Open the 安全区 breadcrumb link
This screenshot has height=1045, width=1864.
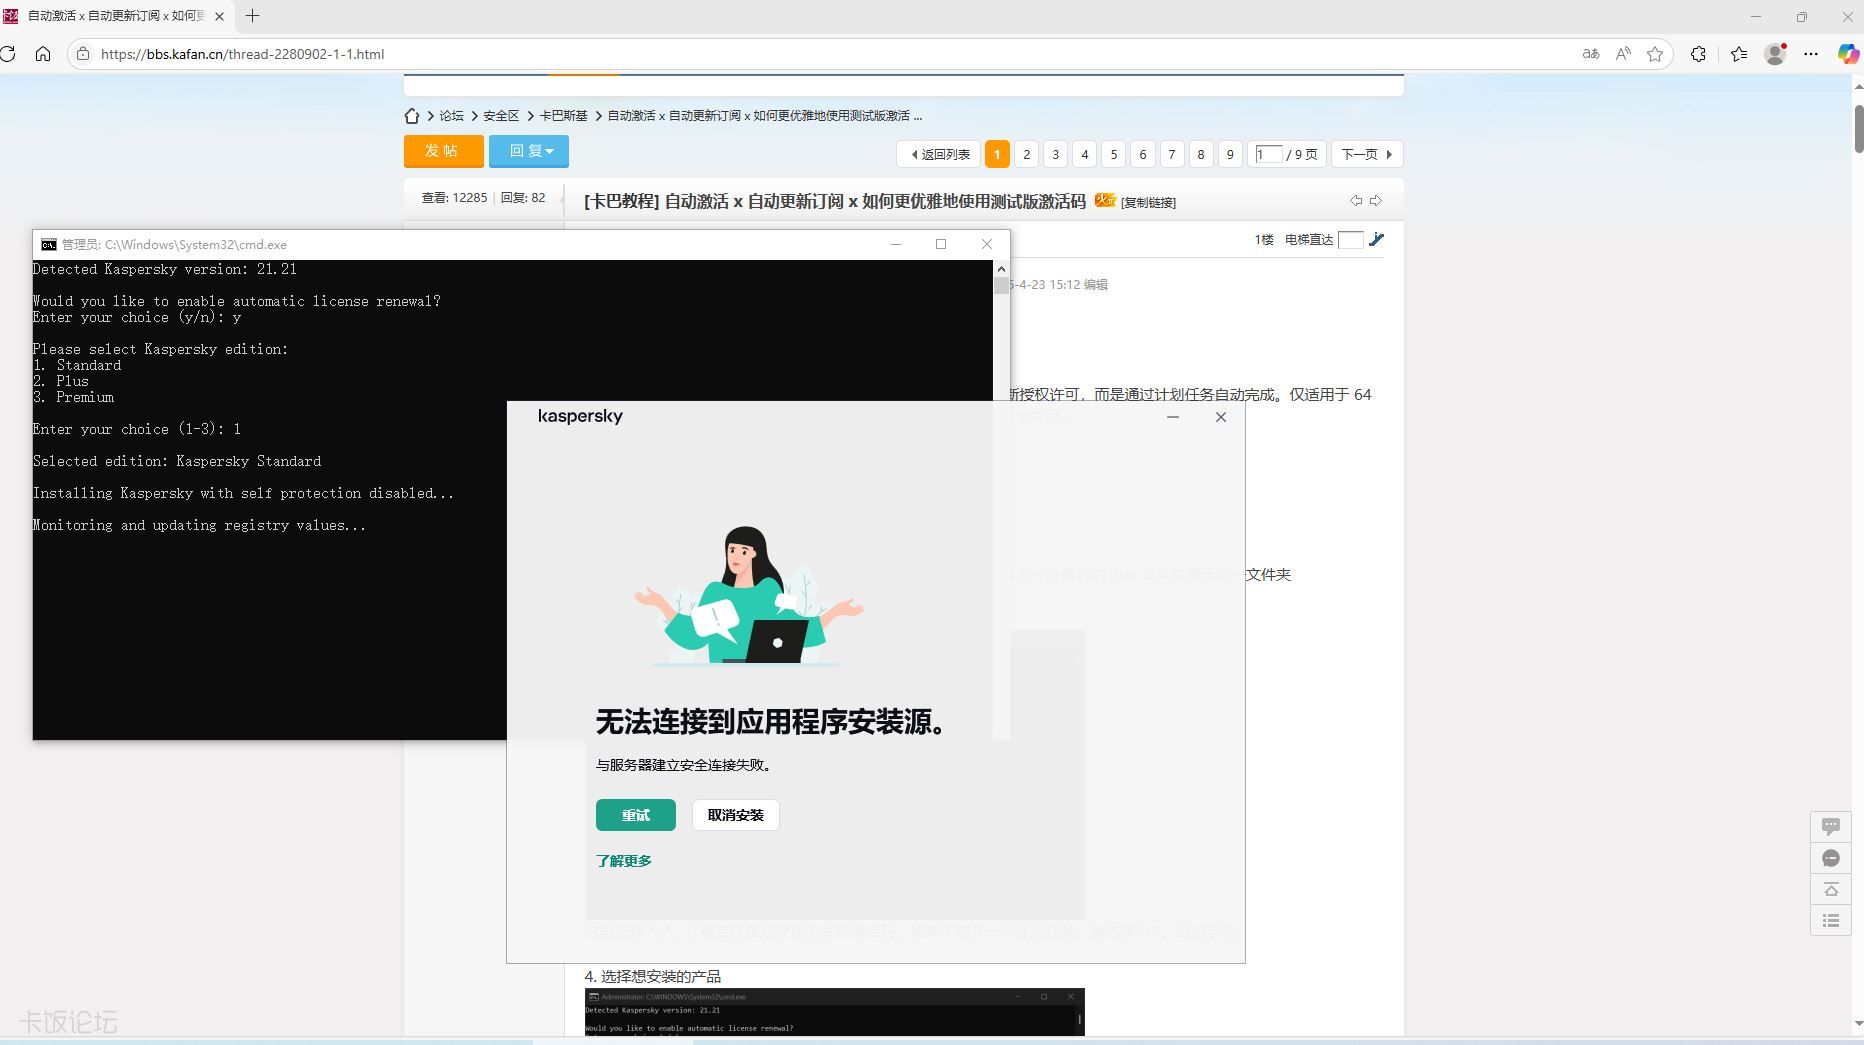click(501, 116)
